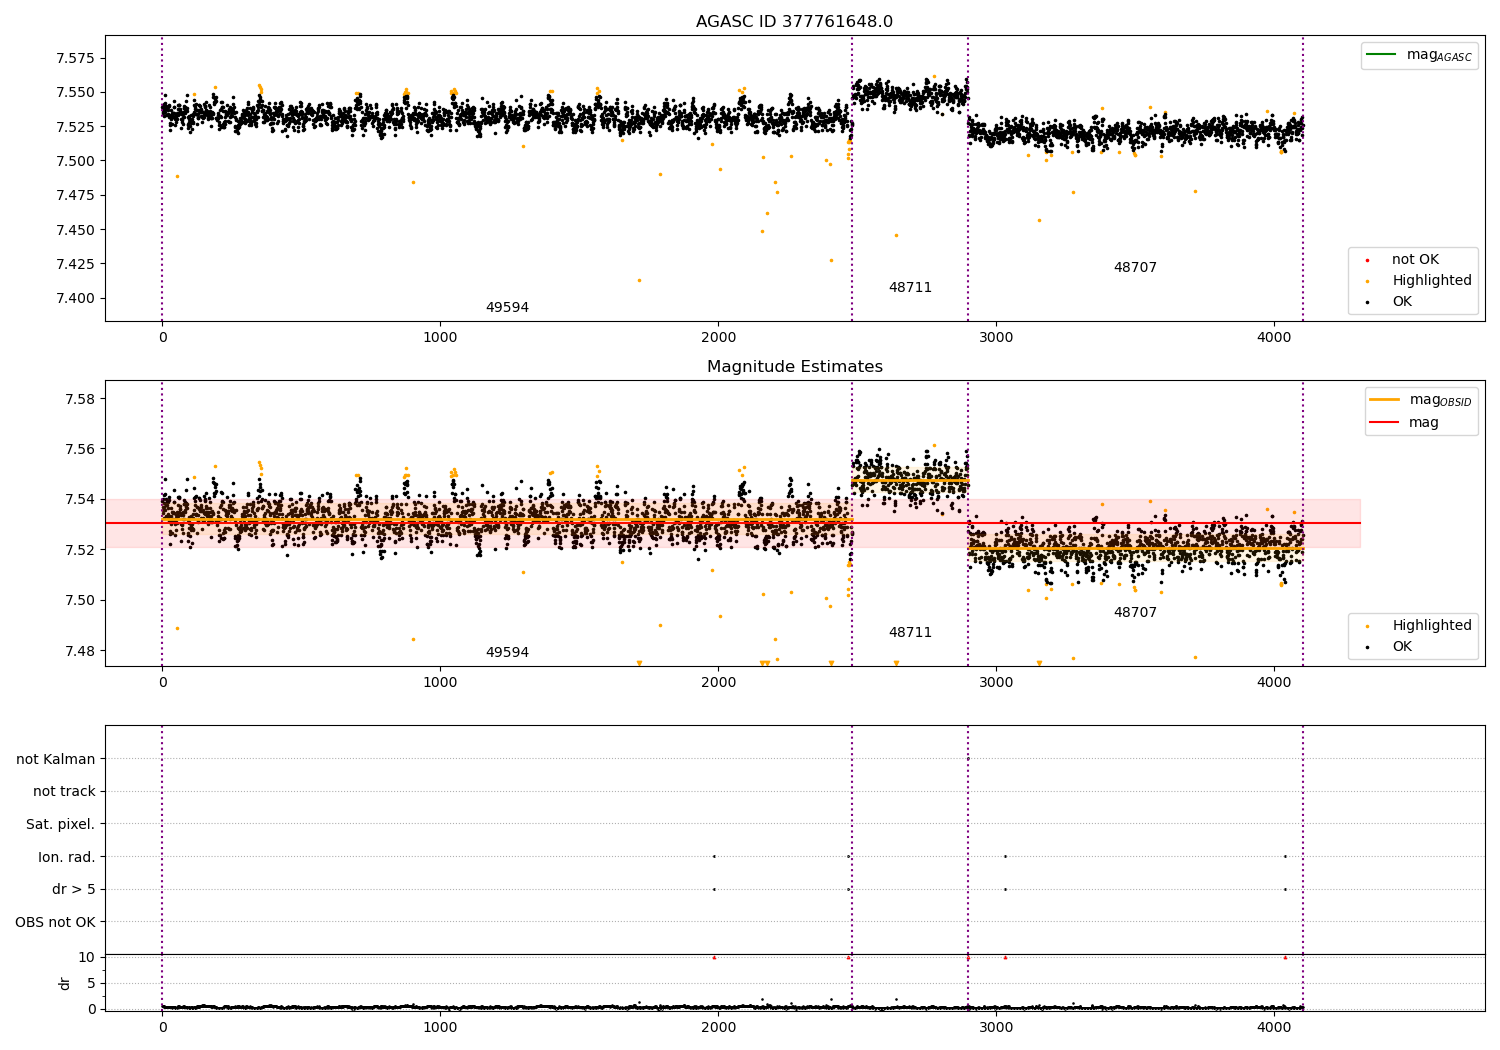The width and height of the screenshot is (1500, 1050).
Task: Click the '7.500' y-axis tick
Action: click(x=75, y=161)
